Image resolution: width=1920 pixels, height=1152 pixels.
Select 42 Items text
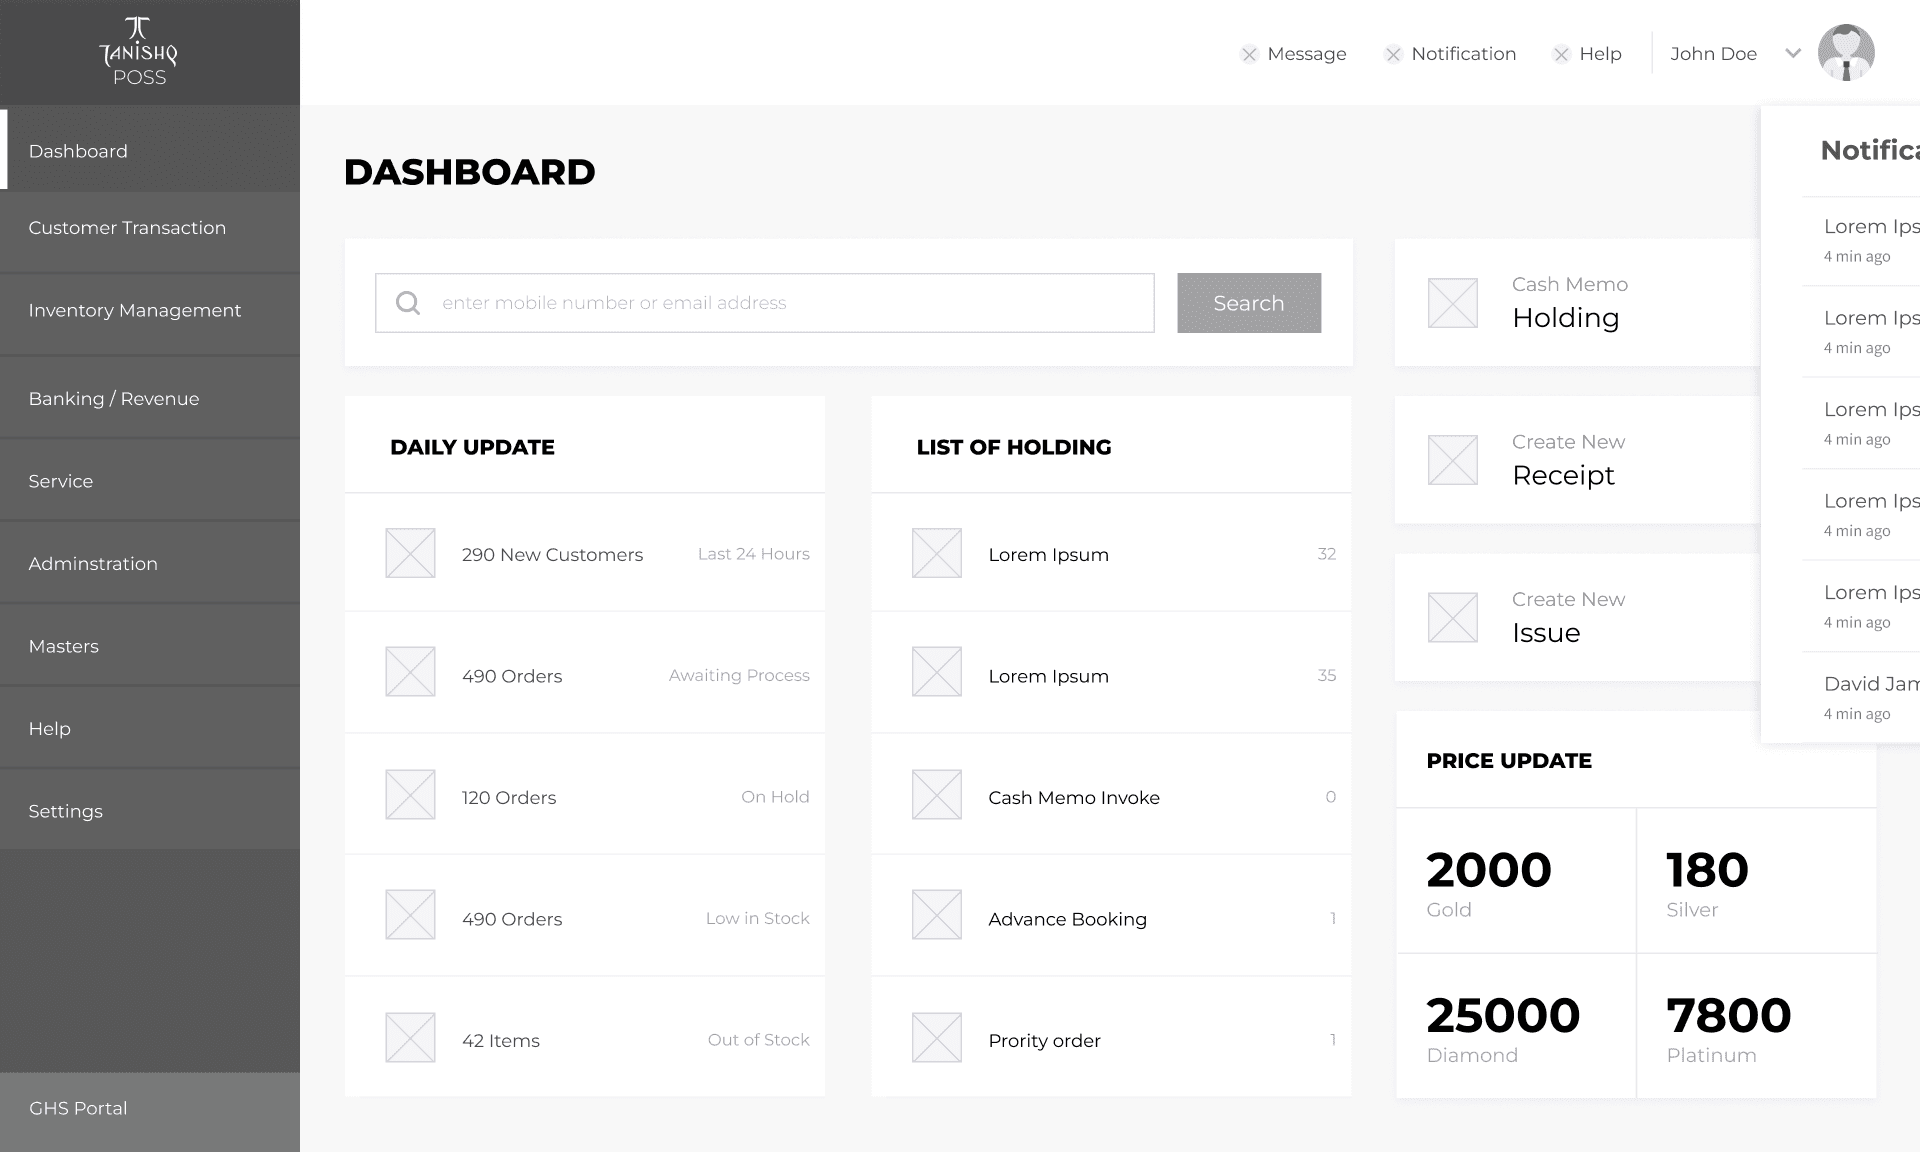coord(501,1041)
